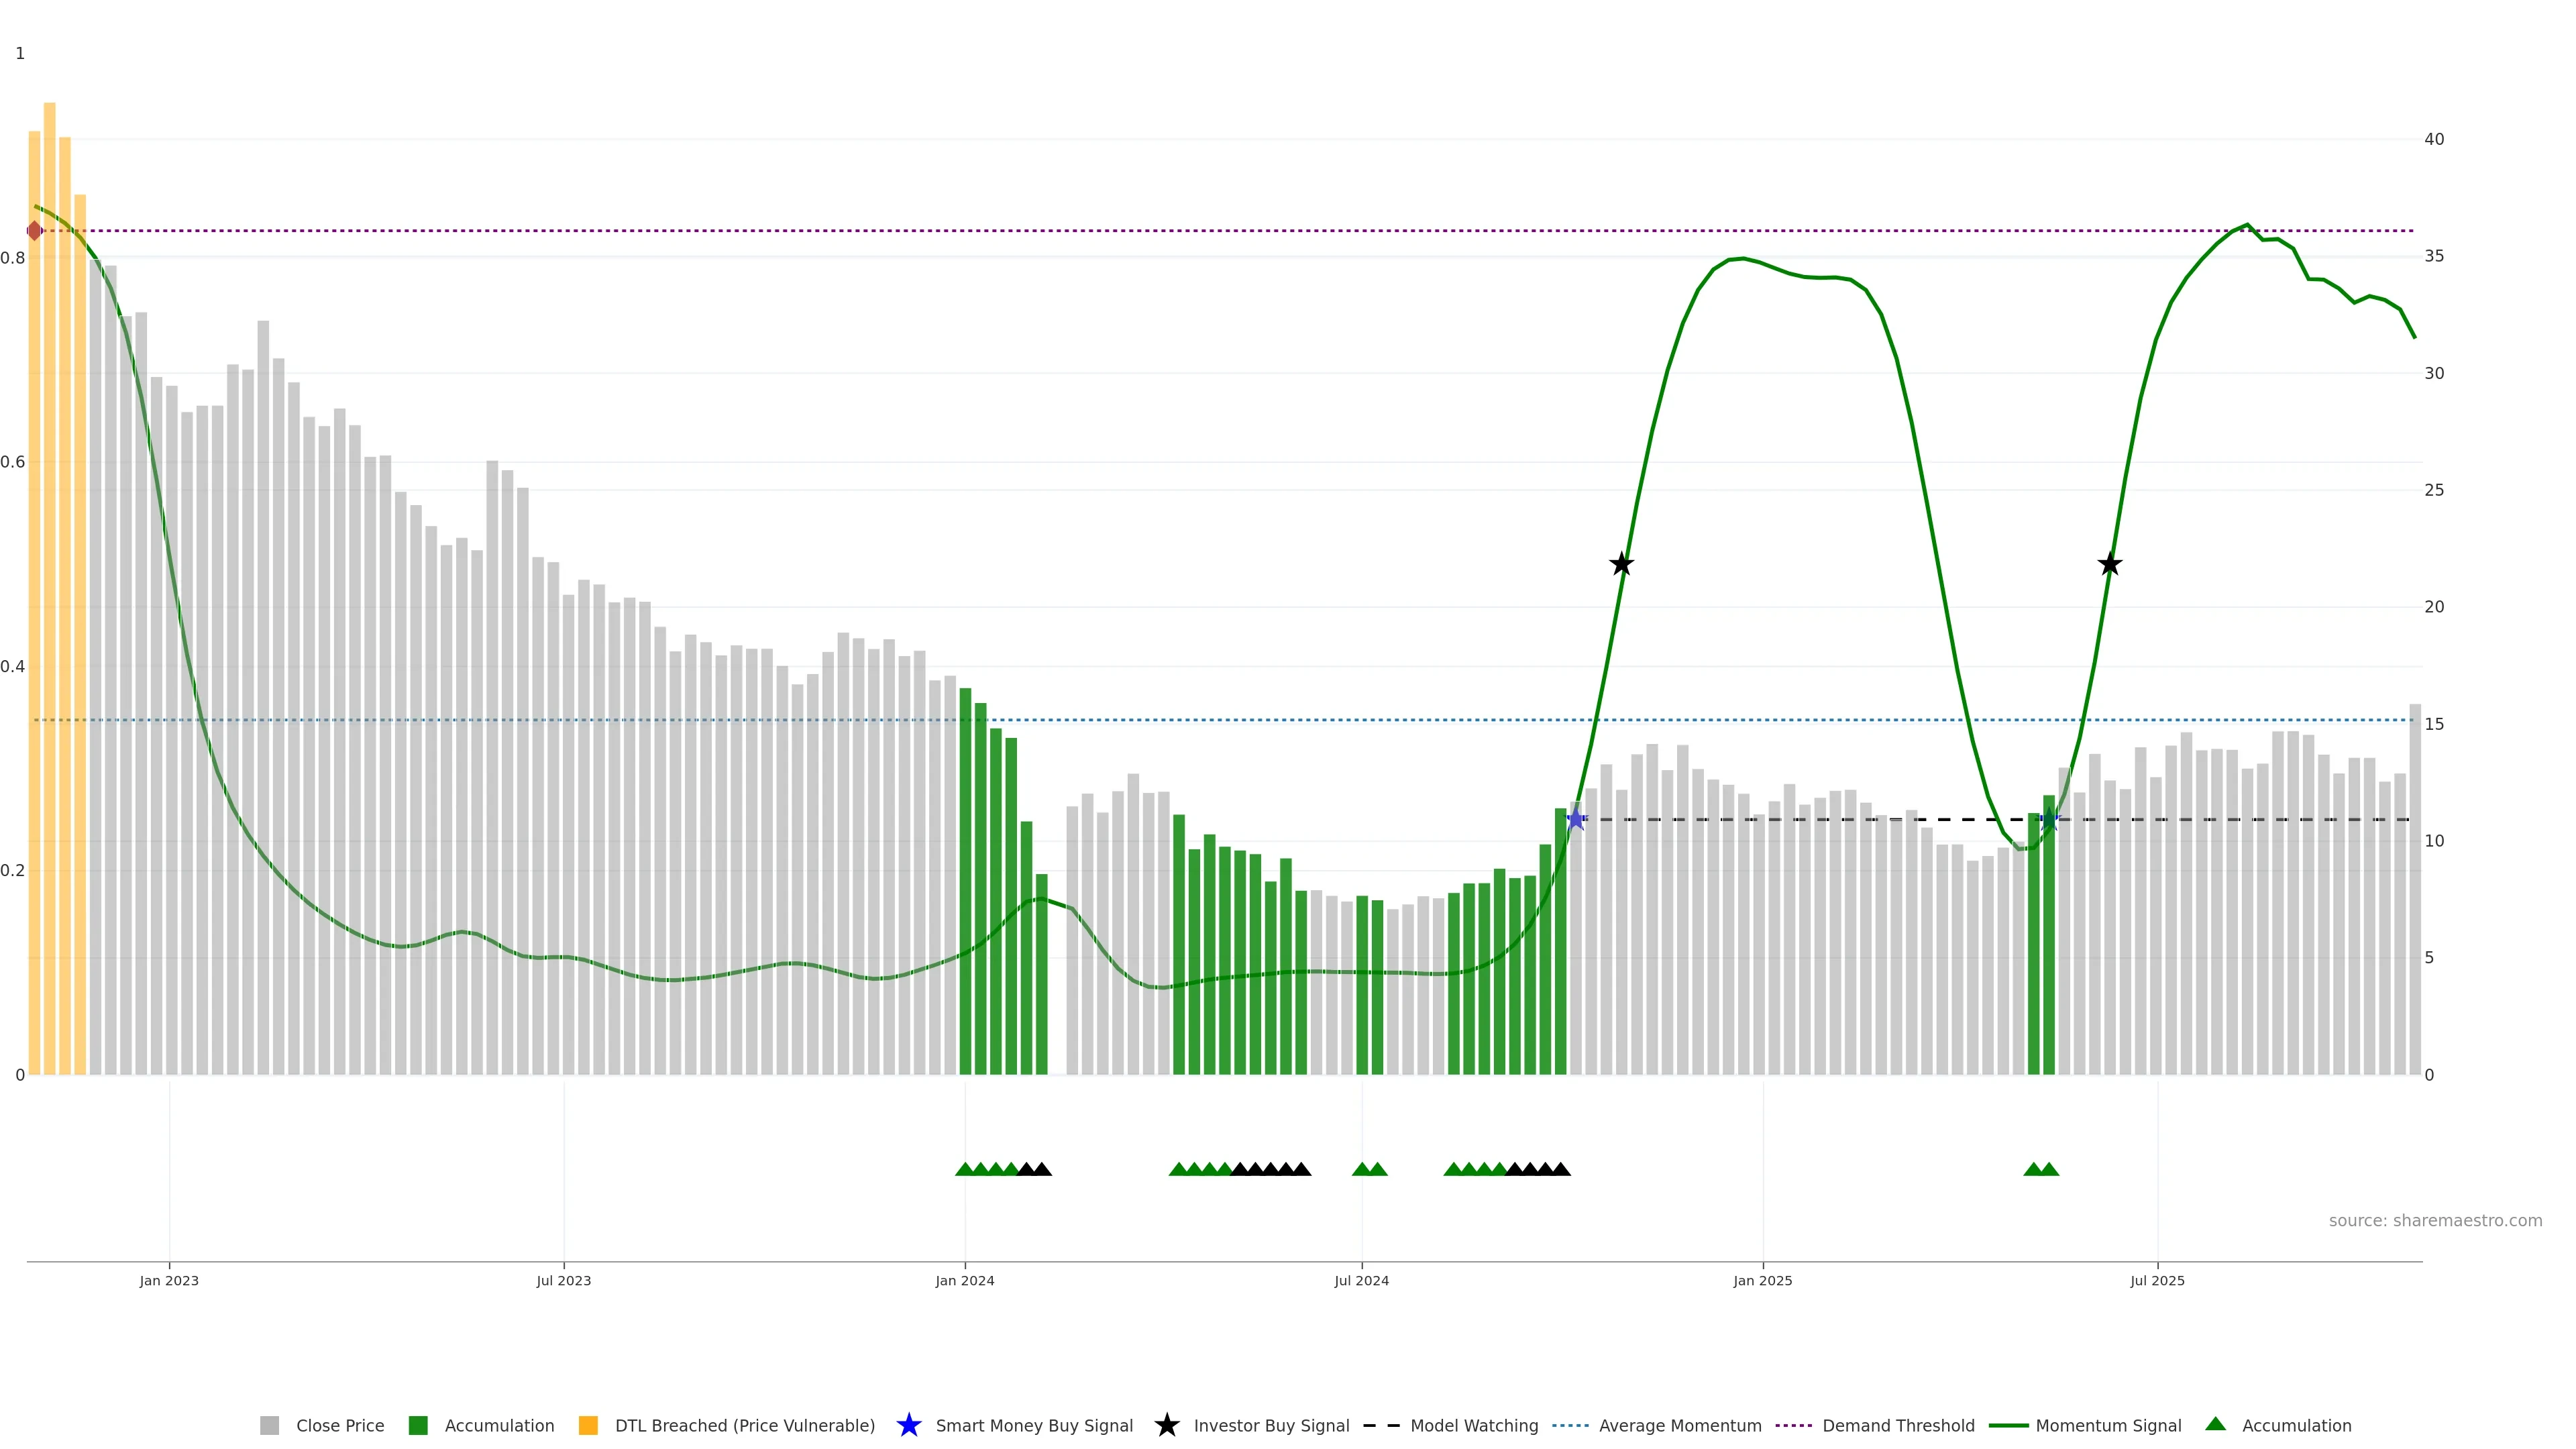Viewport: 2576px width, 1449px height.
Task: Click the first black Investor Buy star on the chart
Action: click(x=1621, y=564)
